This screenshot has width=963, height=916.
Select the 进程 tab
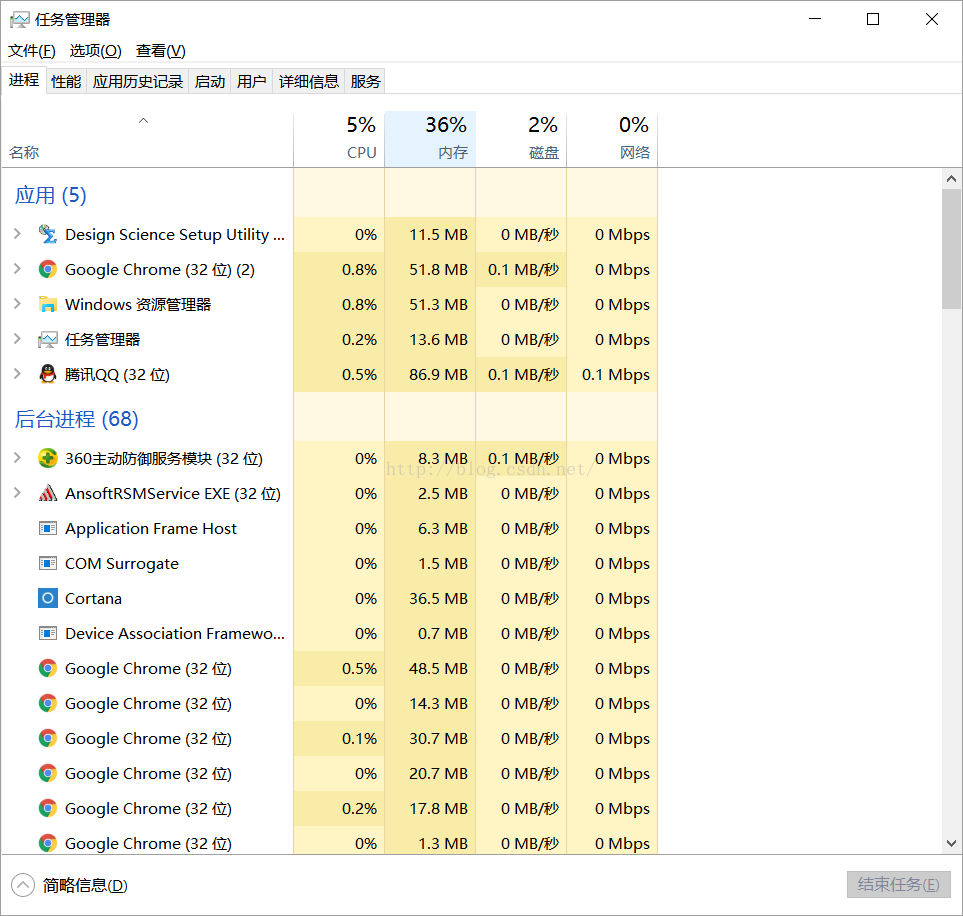click(24, 80)
